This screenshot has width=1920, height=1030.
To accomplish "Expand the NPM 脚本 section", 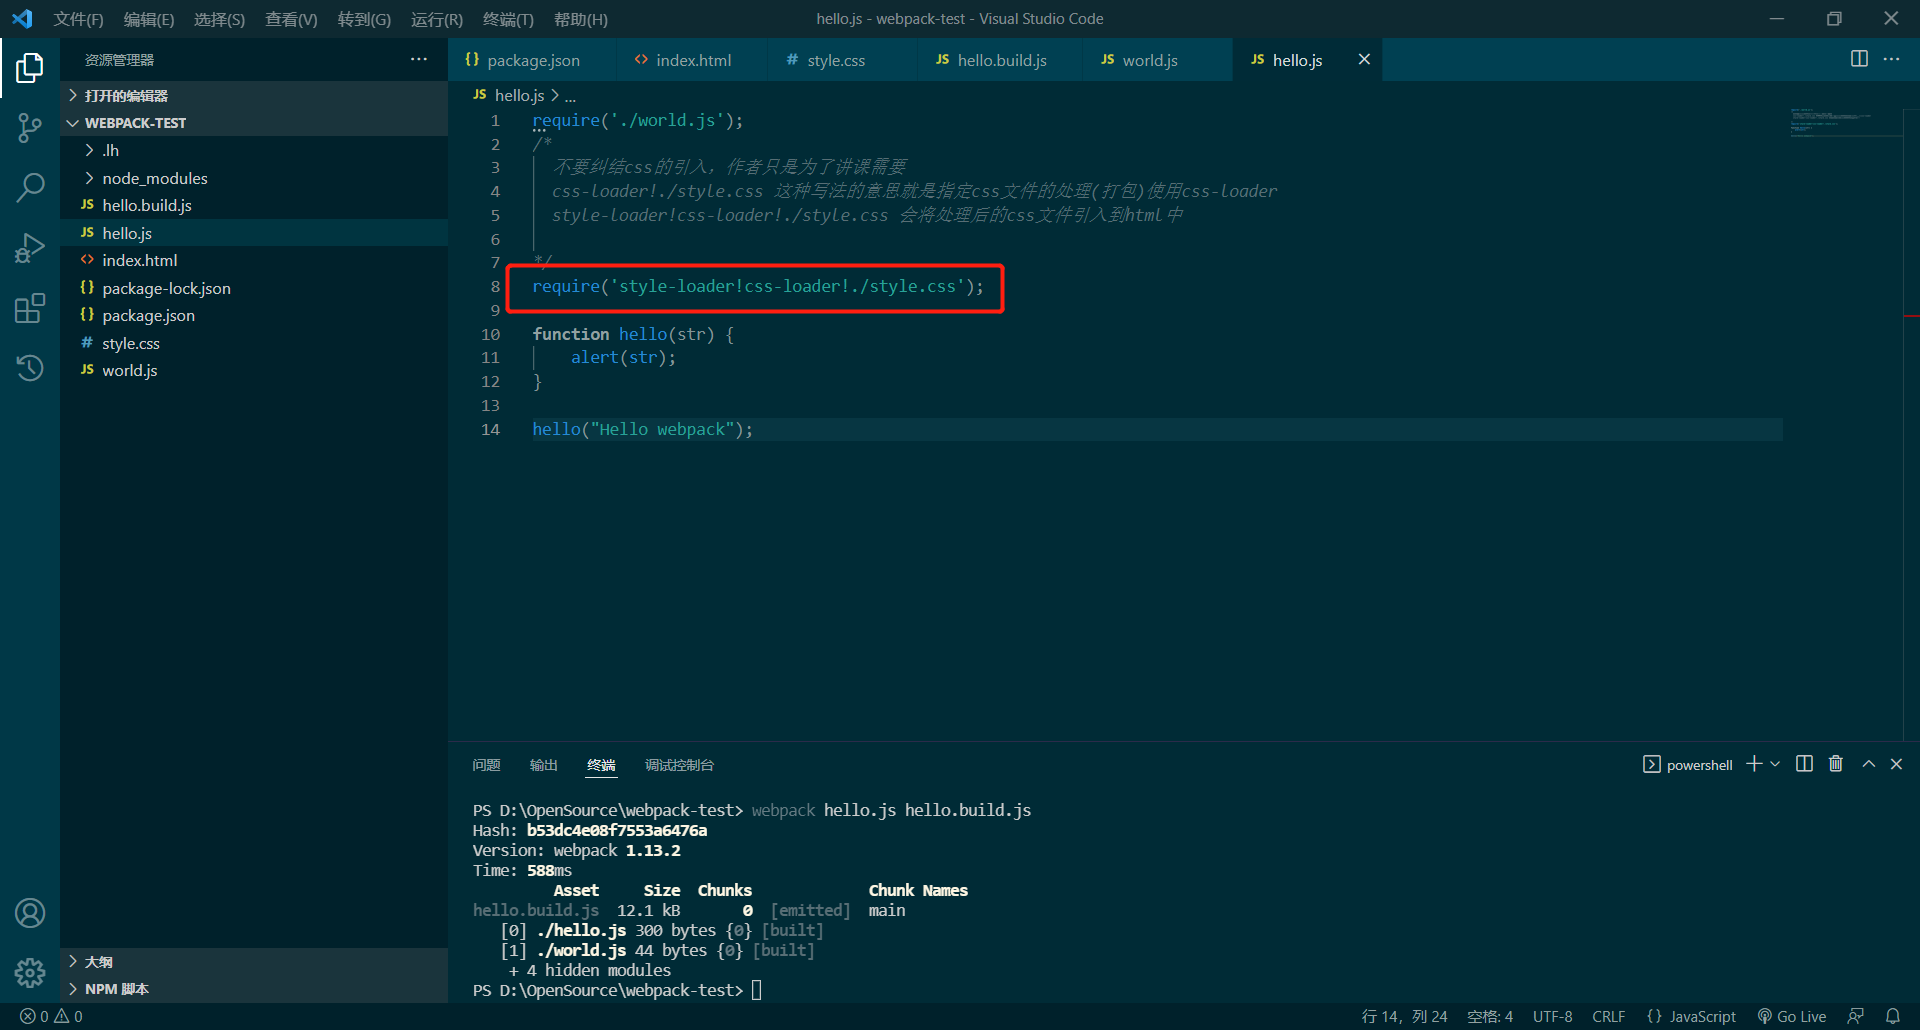I will pyautogui.click(x=254, y=989).
